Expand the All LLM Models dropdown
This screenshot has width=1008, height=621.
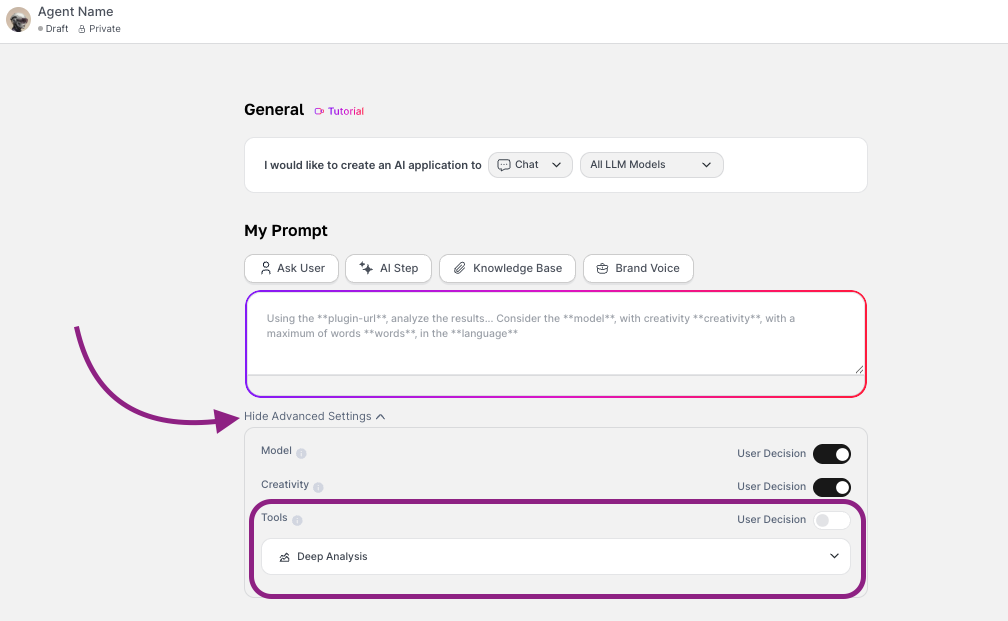(651, 165)
